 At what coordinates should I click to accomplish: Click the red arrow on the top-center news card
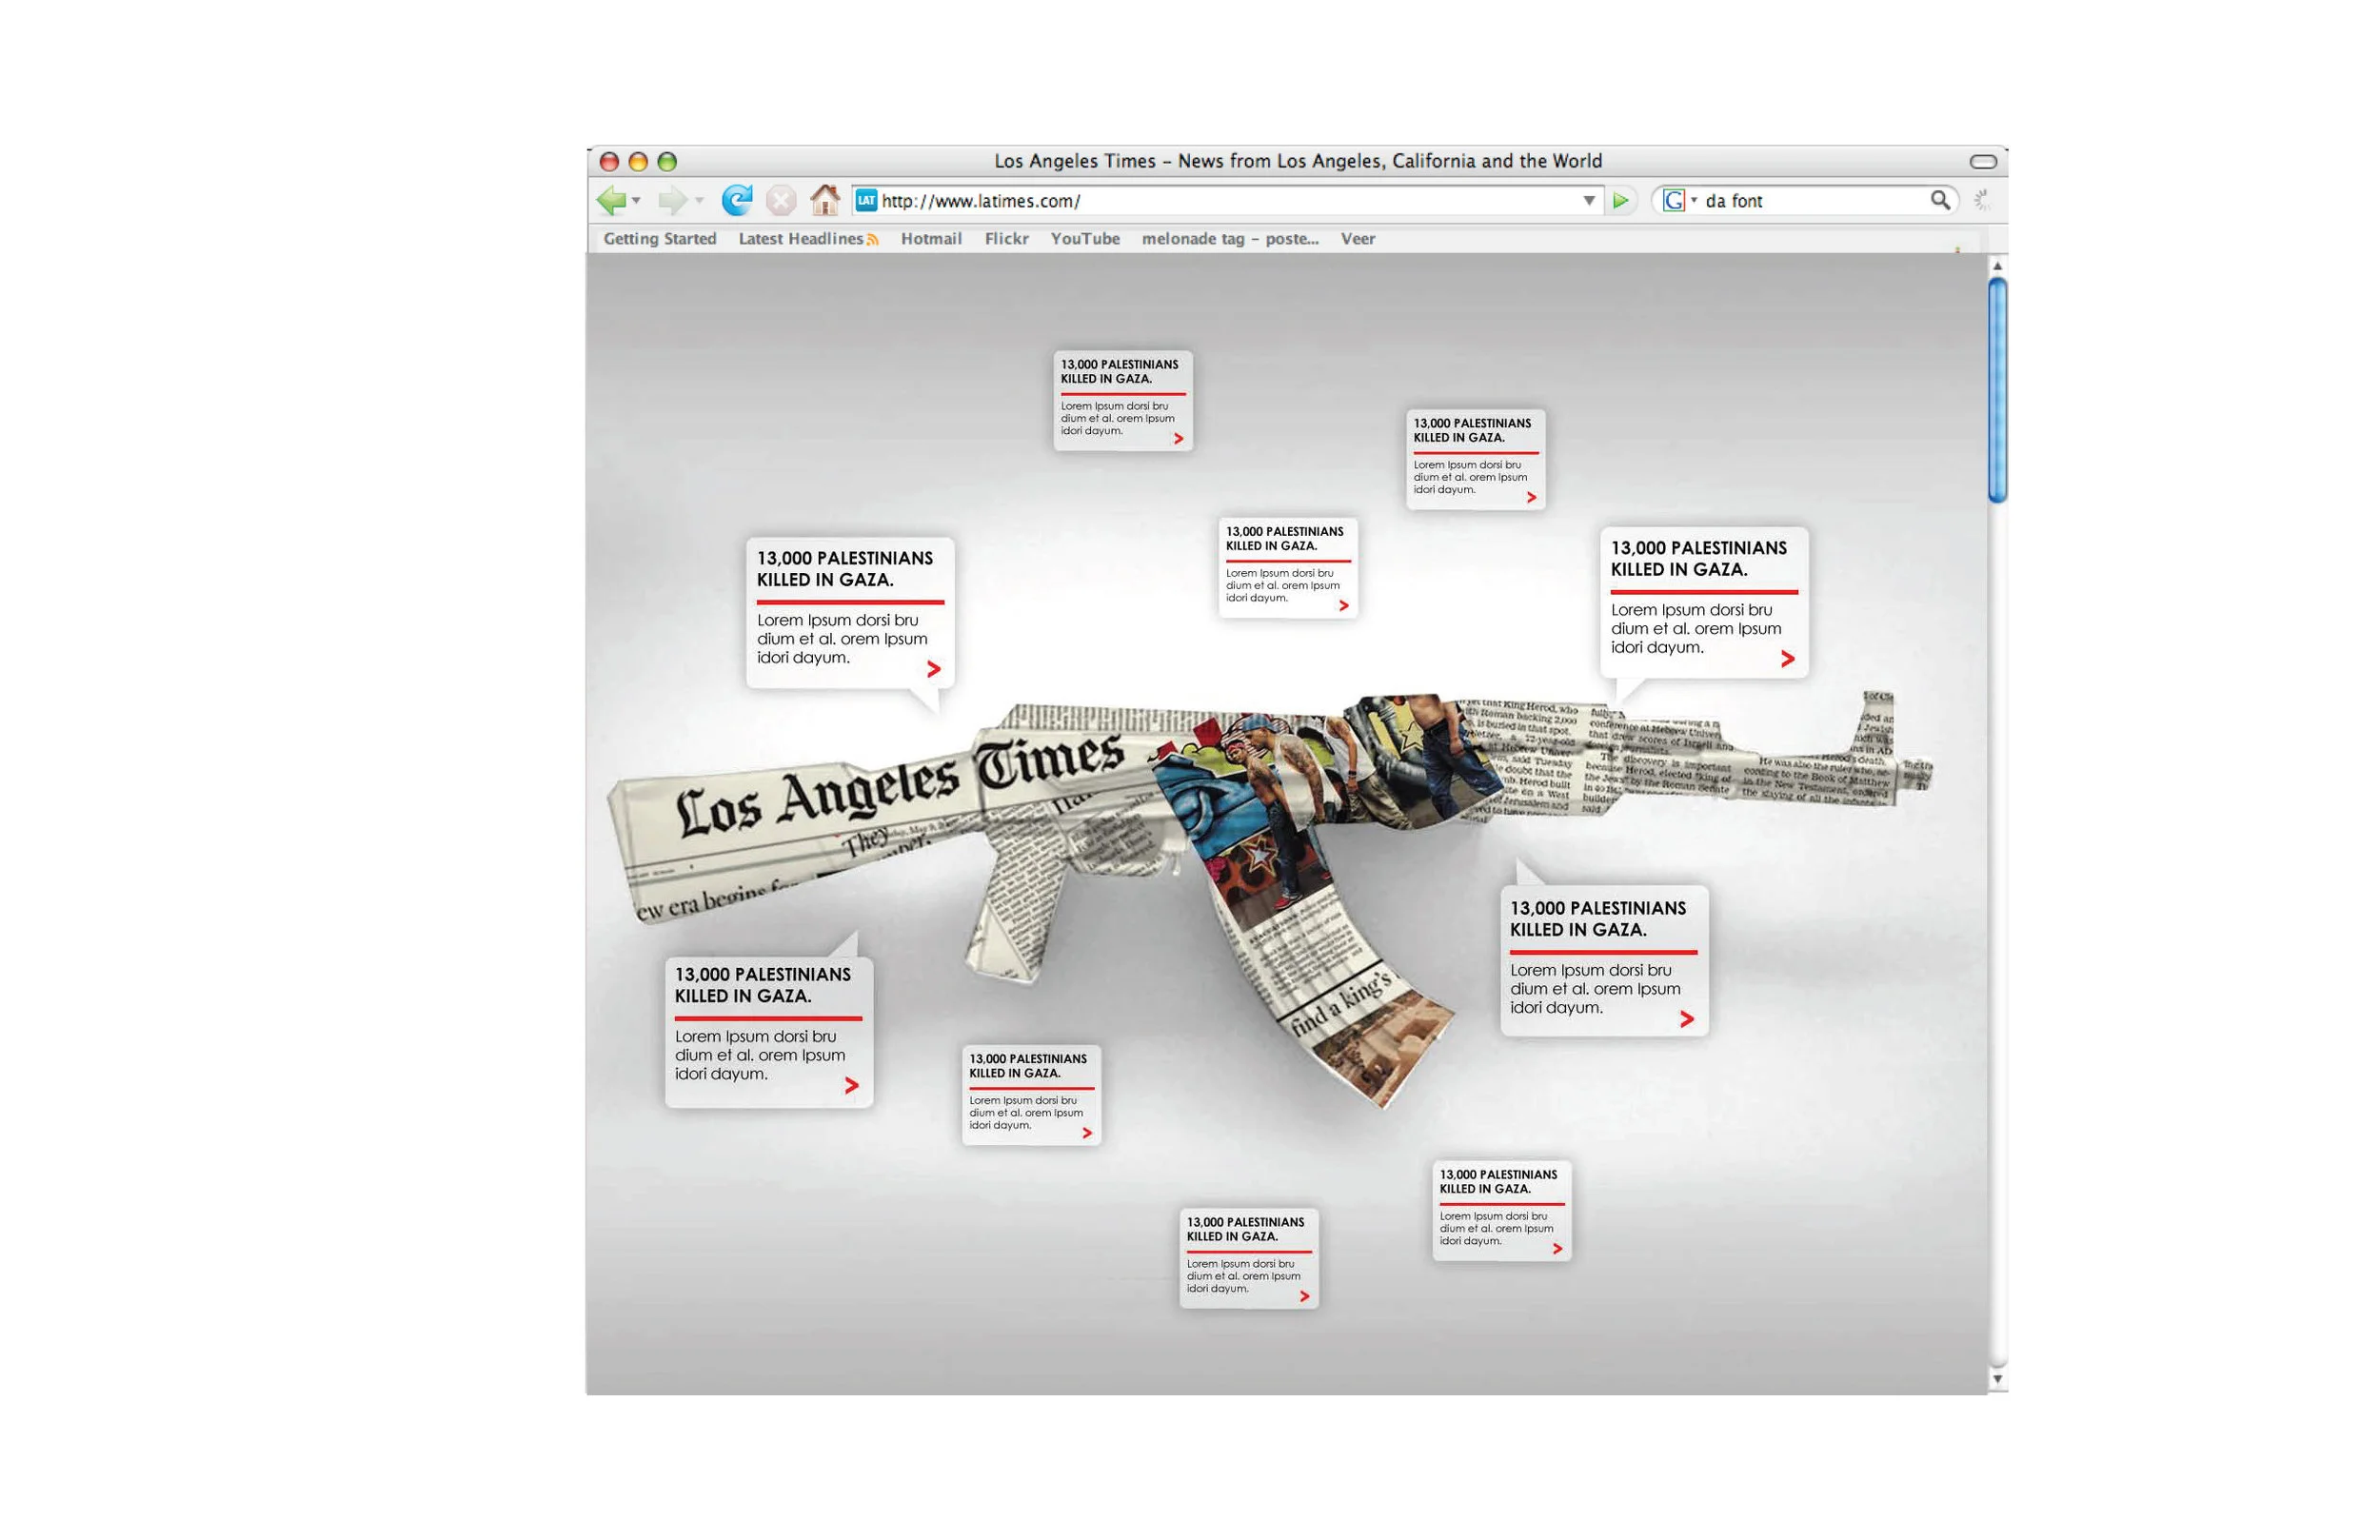[1178, 439]
